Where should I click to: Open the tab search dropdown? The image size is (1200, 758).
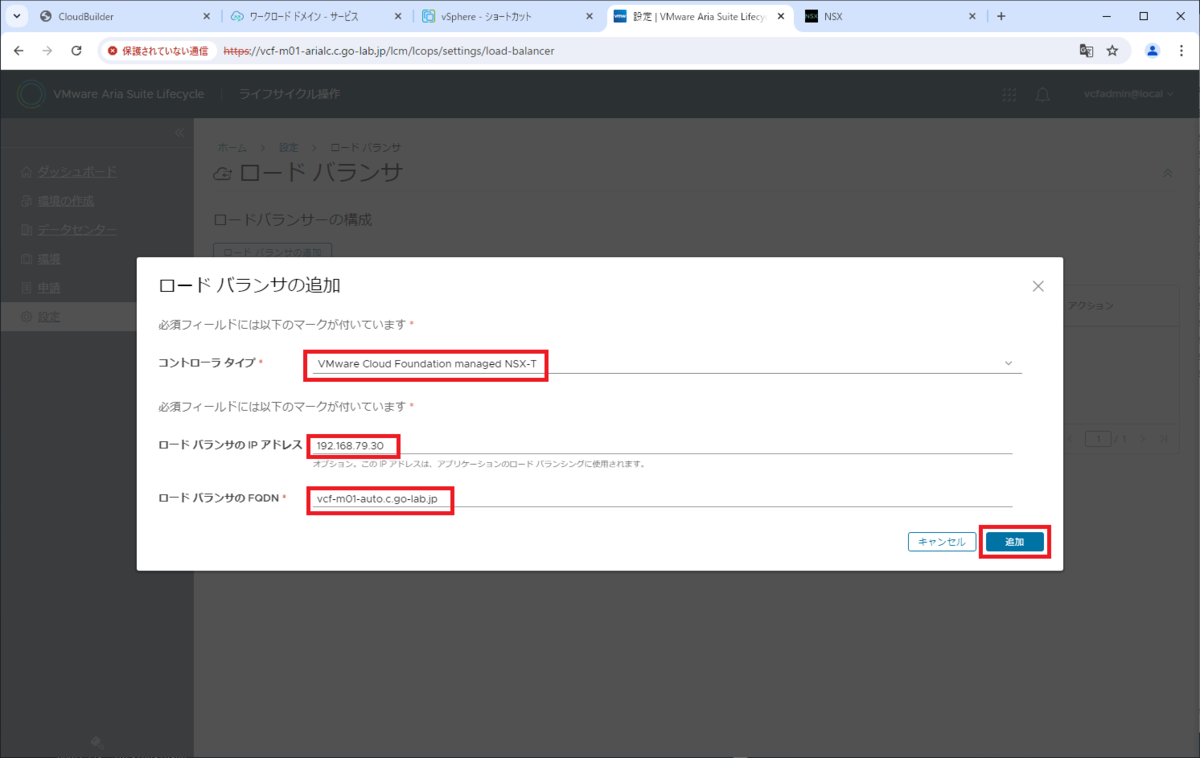[x=16, y=17]
